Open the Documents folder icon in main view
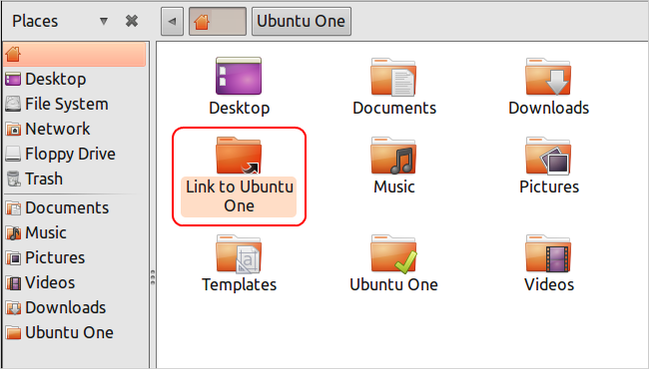Screen dimensions: 649x369 tap(393, 77)
